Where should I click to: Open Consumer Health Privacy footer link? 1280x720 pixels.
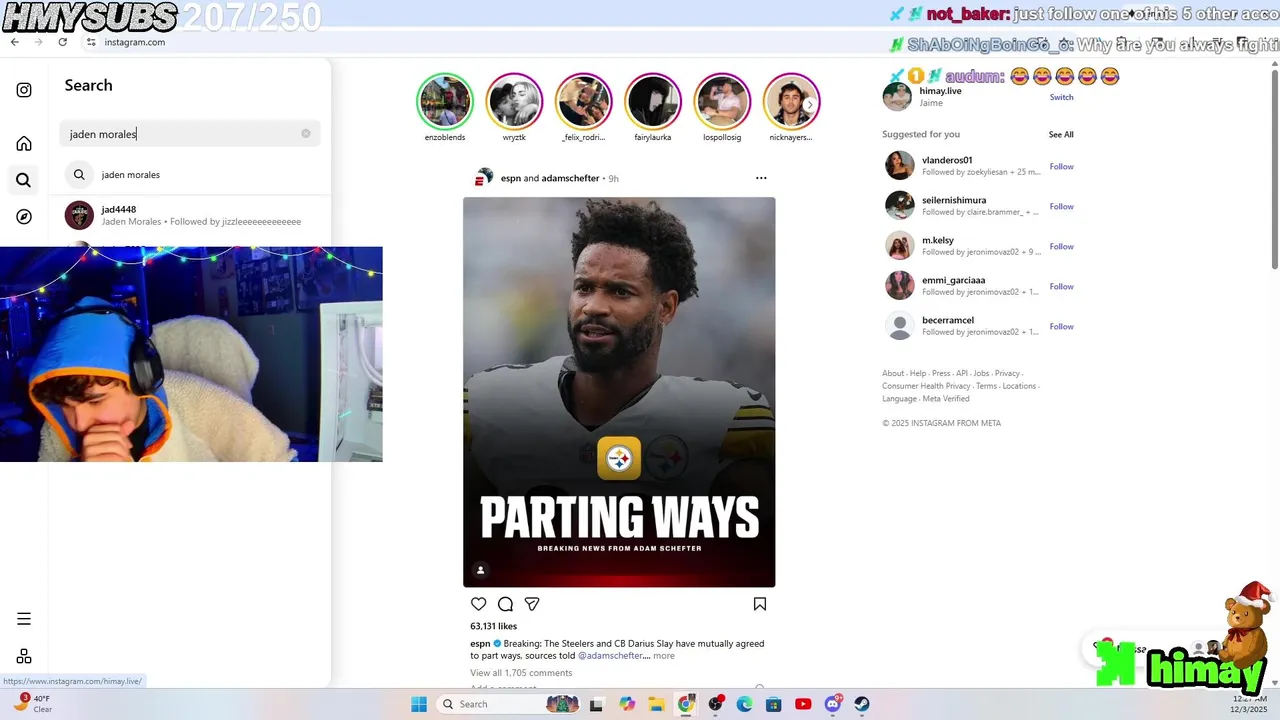[926, 386]
